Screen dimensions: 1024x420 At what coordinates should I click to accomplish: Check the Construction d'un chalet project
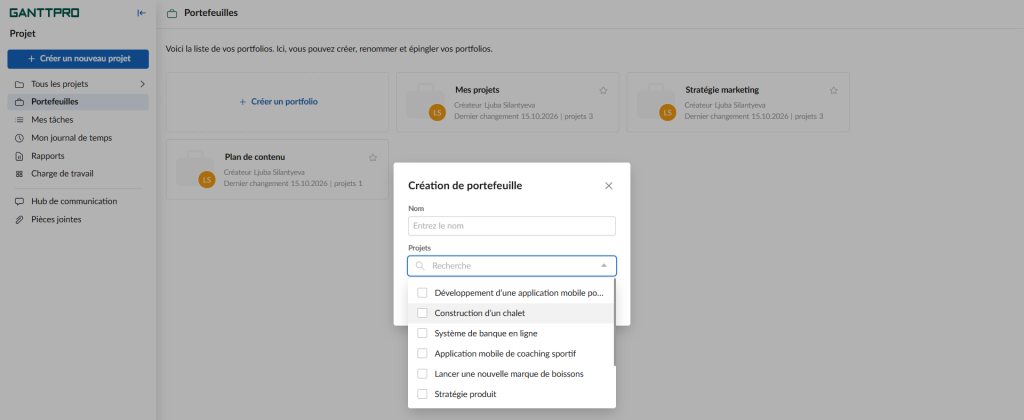(x=422, y=313)
